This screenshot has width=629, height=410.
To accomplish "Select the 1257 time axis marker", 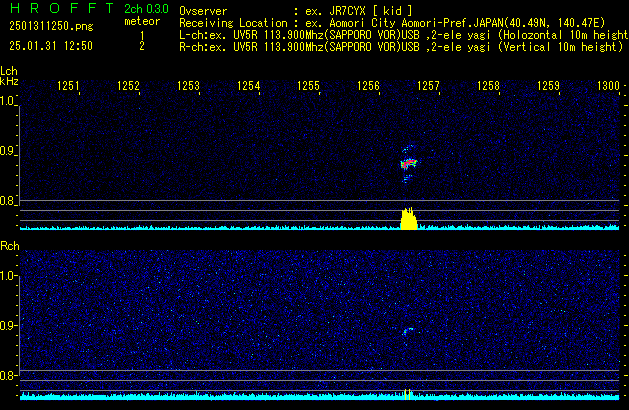I will click(428, 86).
